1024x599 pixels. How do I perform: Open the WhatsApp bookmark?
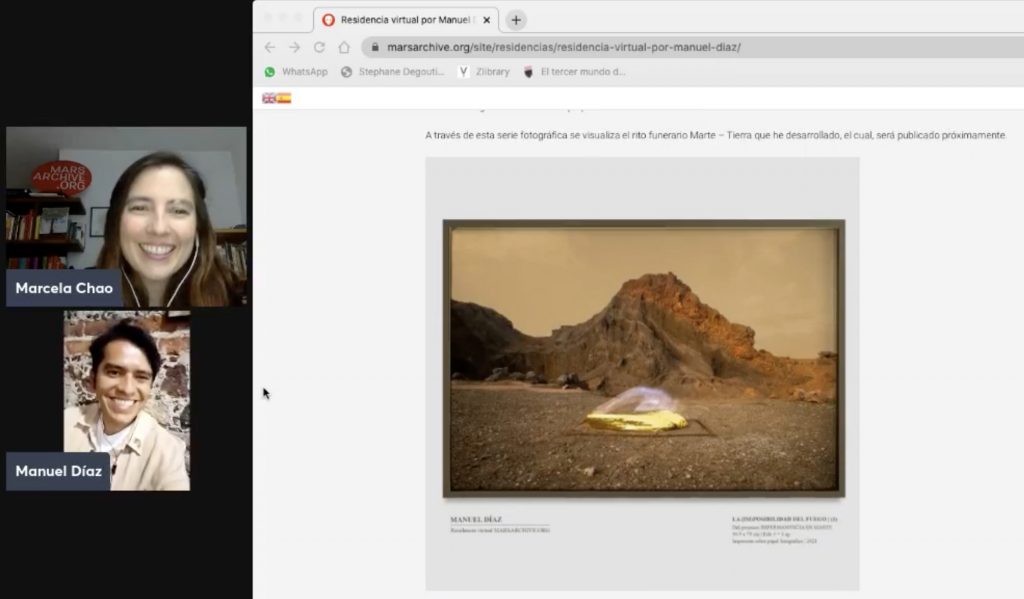296,72
